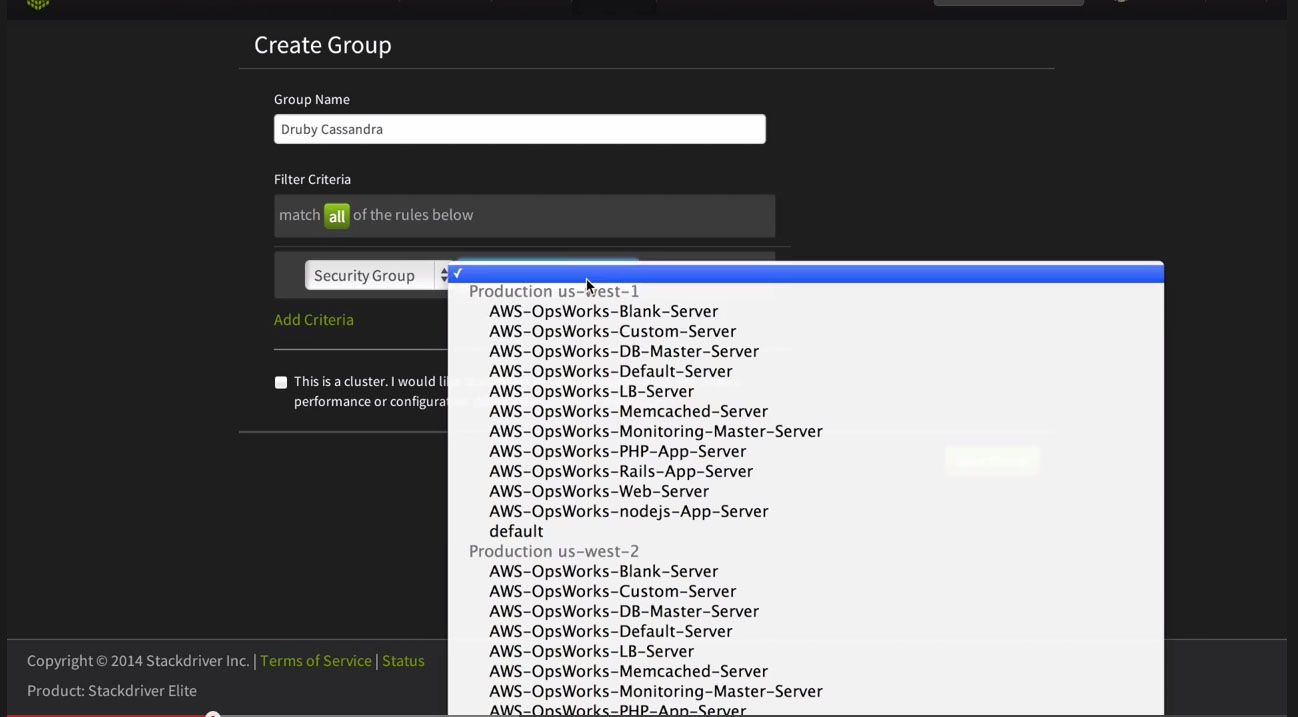Edit the 'Druby Cassandra' group name field

click(x=519, y=129)
